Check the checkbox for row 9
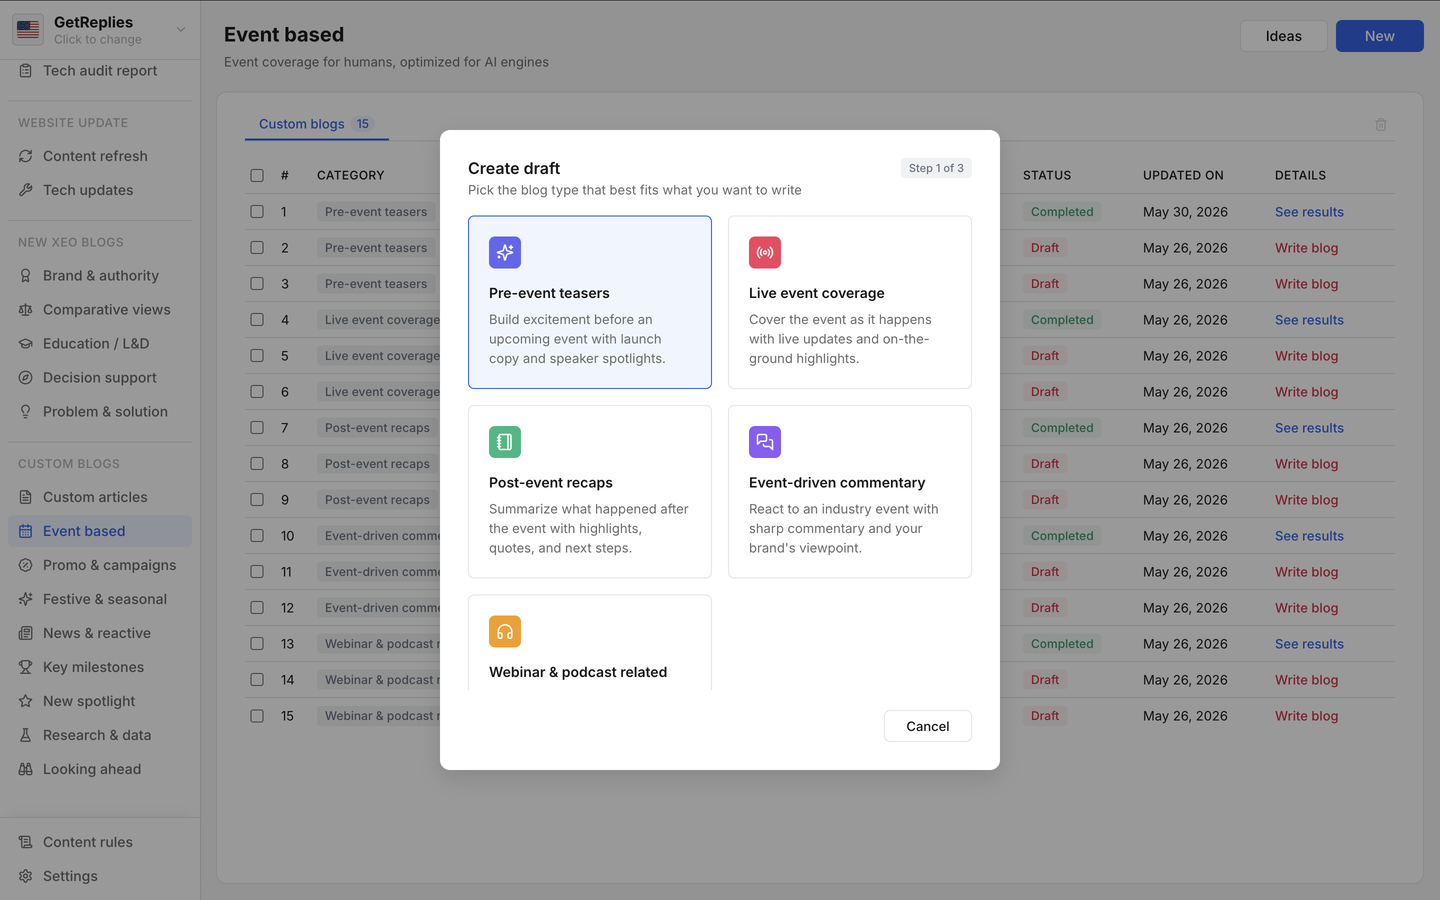 (257, 500)
